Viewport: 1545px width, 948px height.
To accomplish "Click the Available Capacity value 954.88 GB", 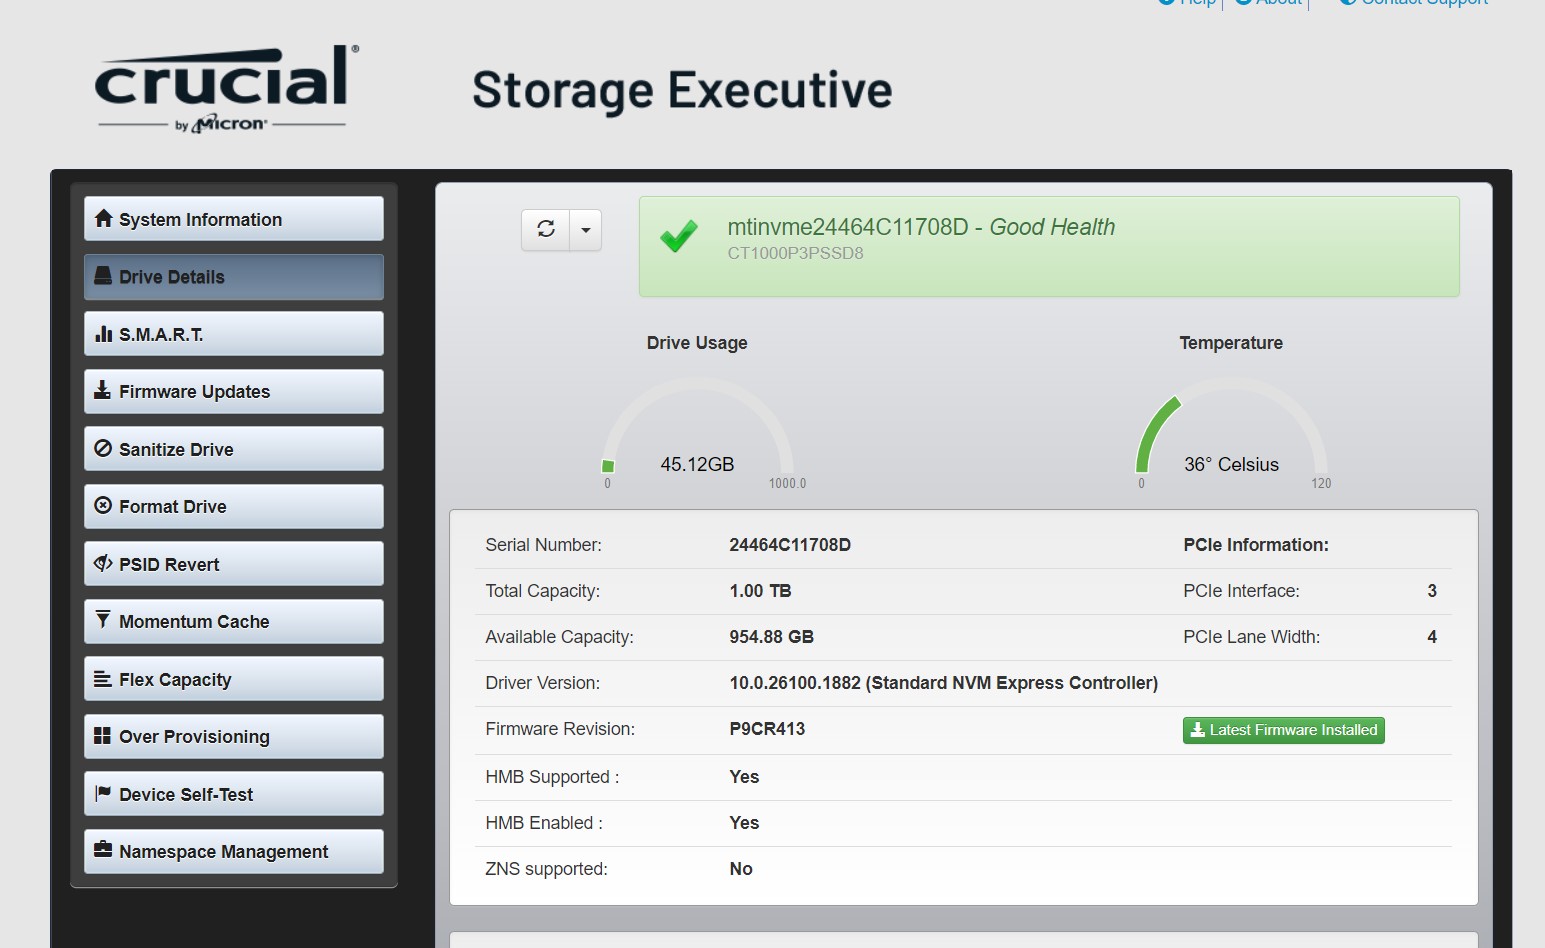I will 771,637.
